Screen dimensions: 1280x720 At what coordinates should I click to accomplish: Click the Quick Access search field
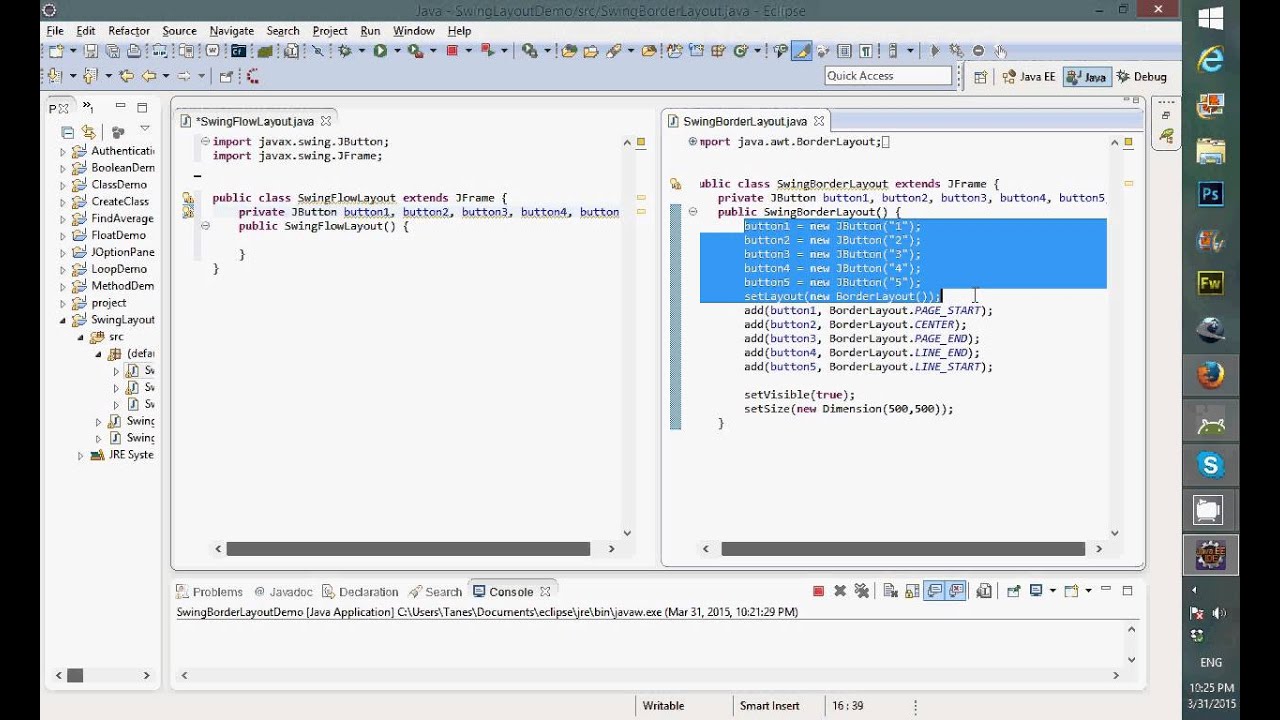pyautogui.click(x=888, y=76)
